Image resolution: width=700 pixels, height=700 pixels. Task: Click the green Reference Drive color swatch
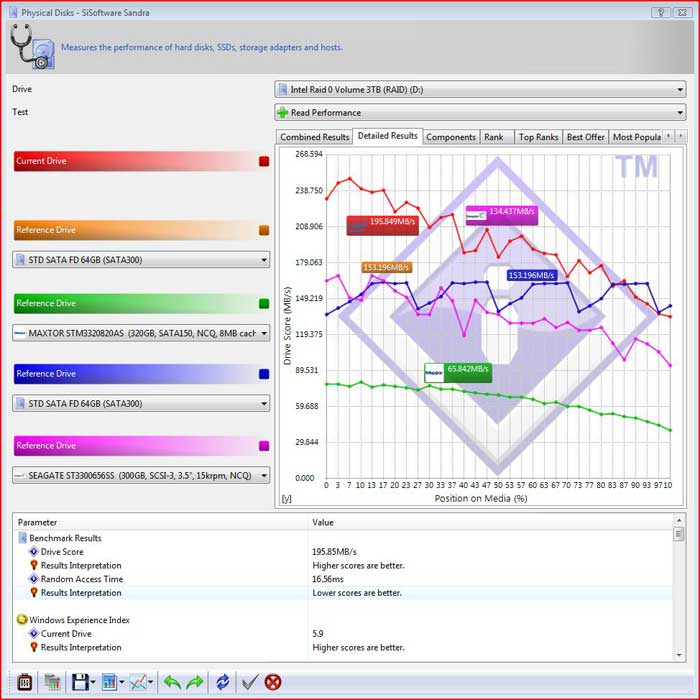264,304
